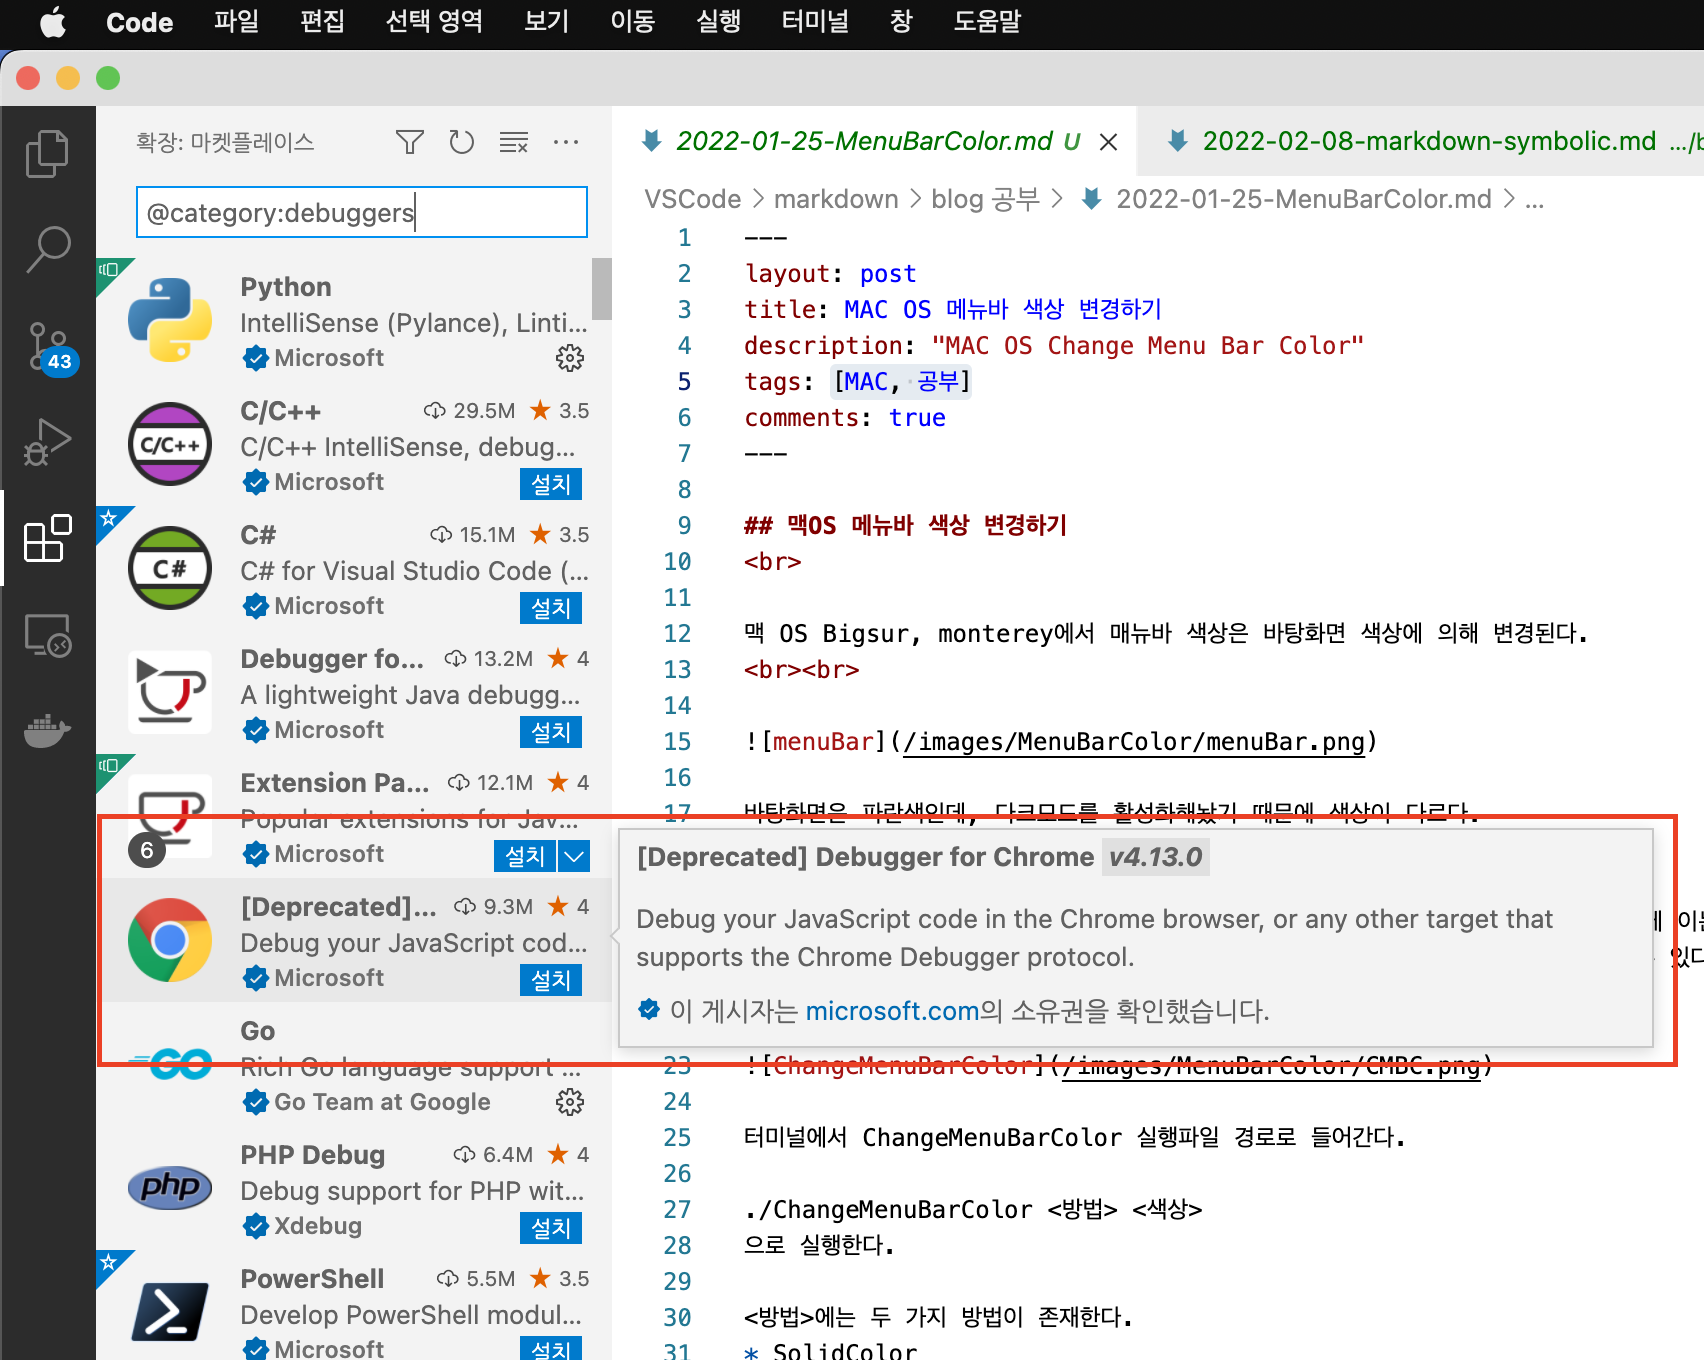The image size is (1704, 1360).
Task: Open the 창 menu
Action: point(901,21)
